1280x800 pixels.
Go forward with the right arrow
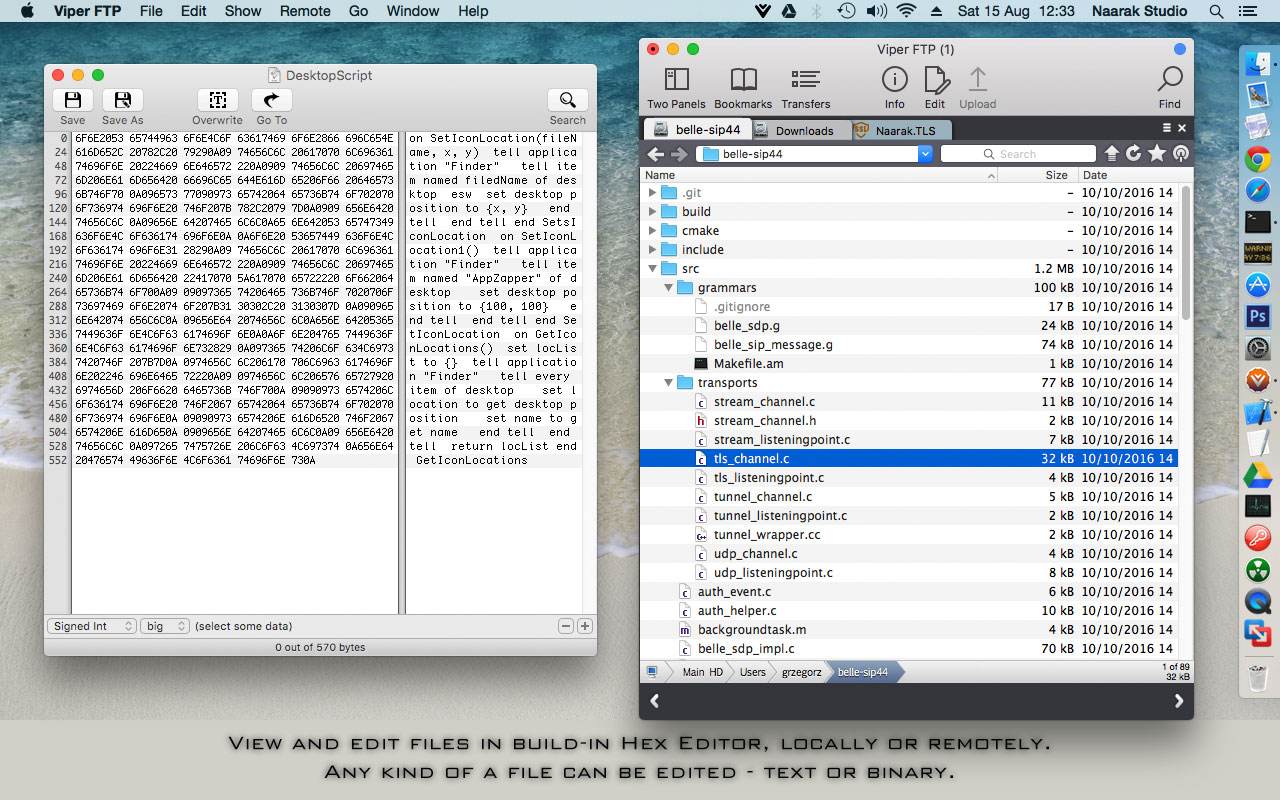click(x=681, y=154)
